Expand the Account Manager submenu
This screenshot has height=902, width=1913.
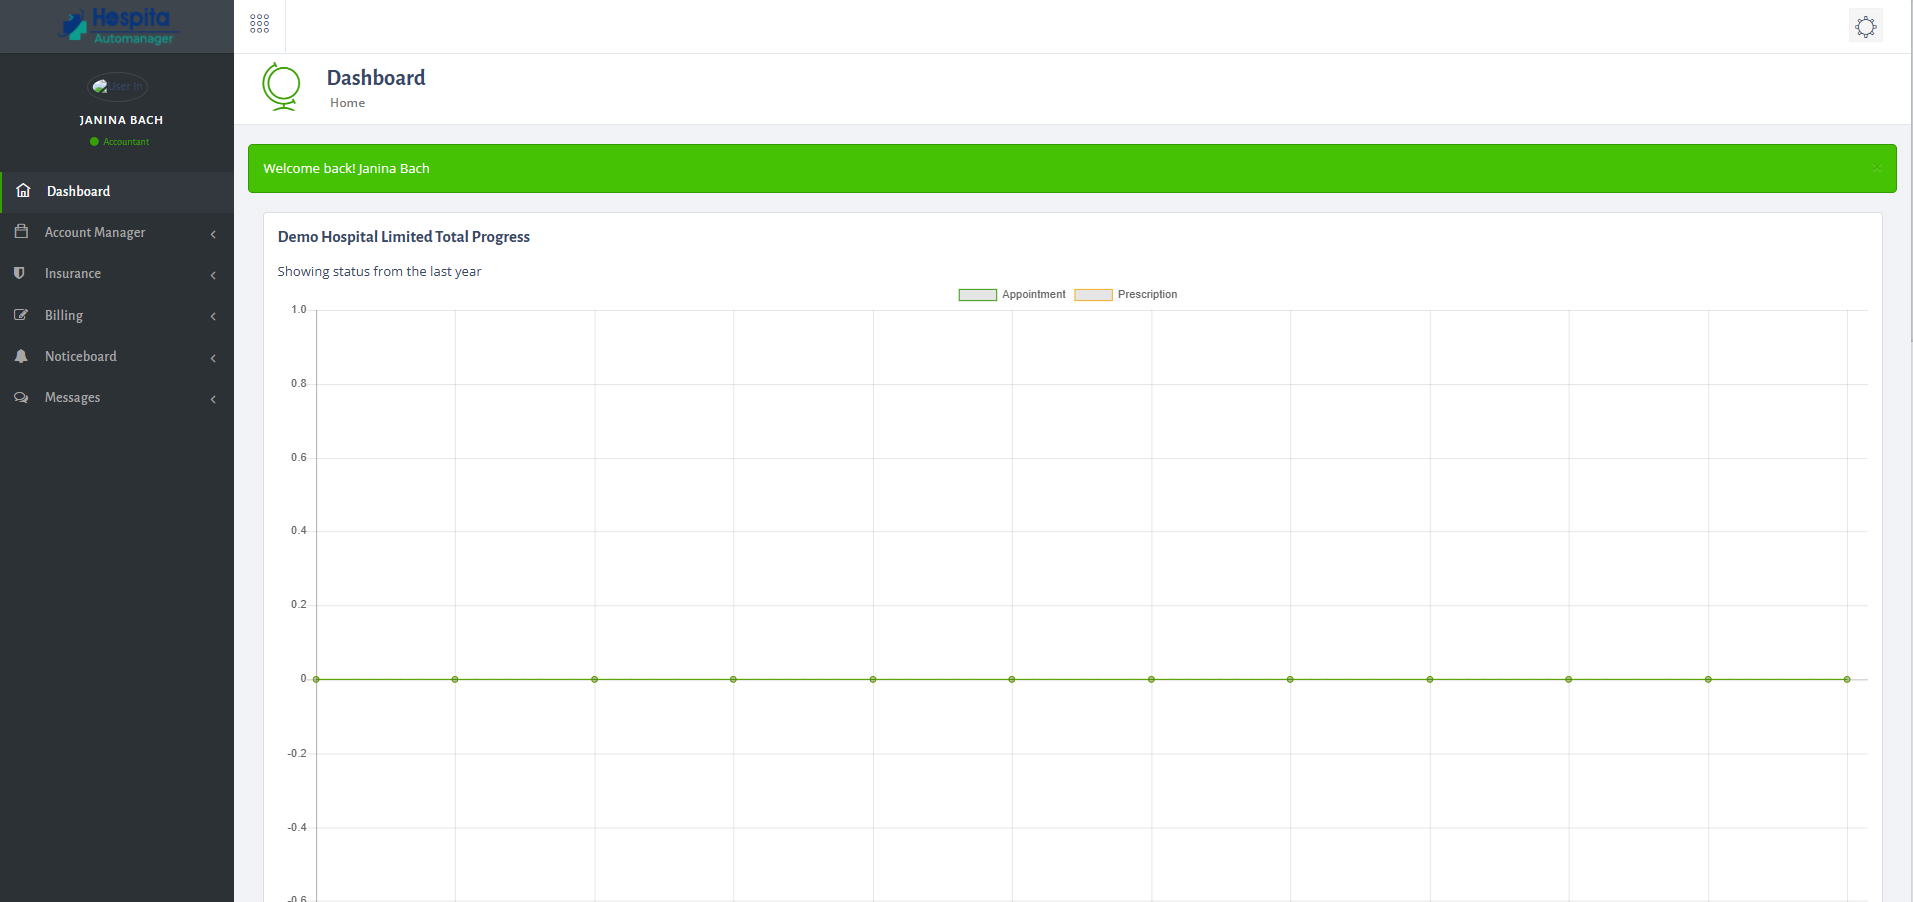(x=213, y=233)
